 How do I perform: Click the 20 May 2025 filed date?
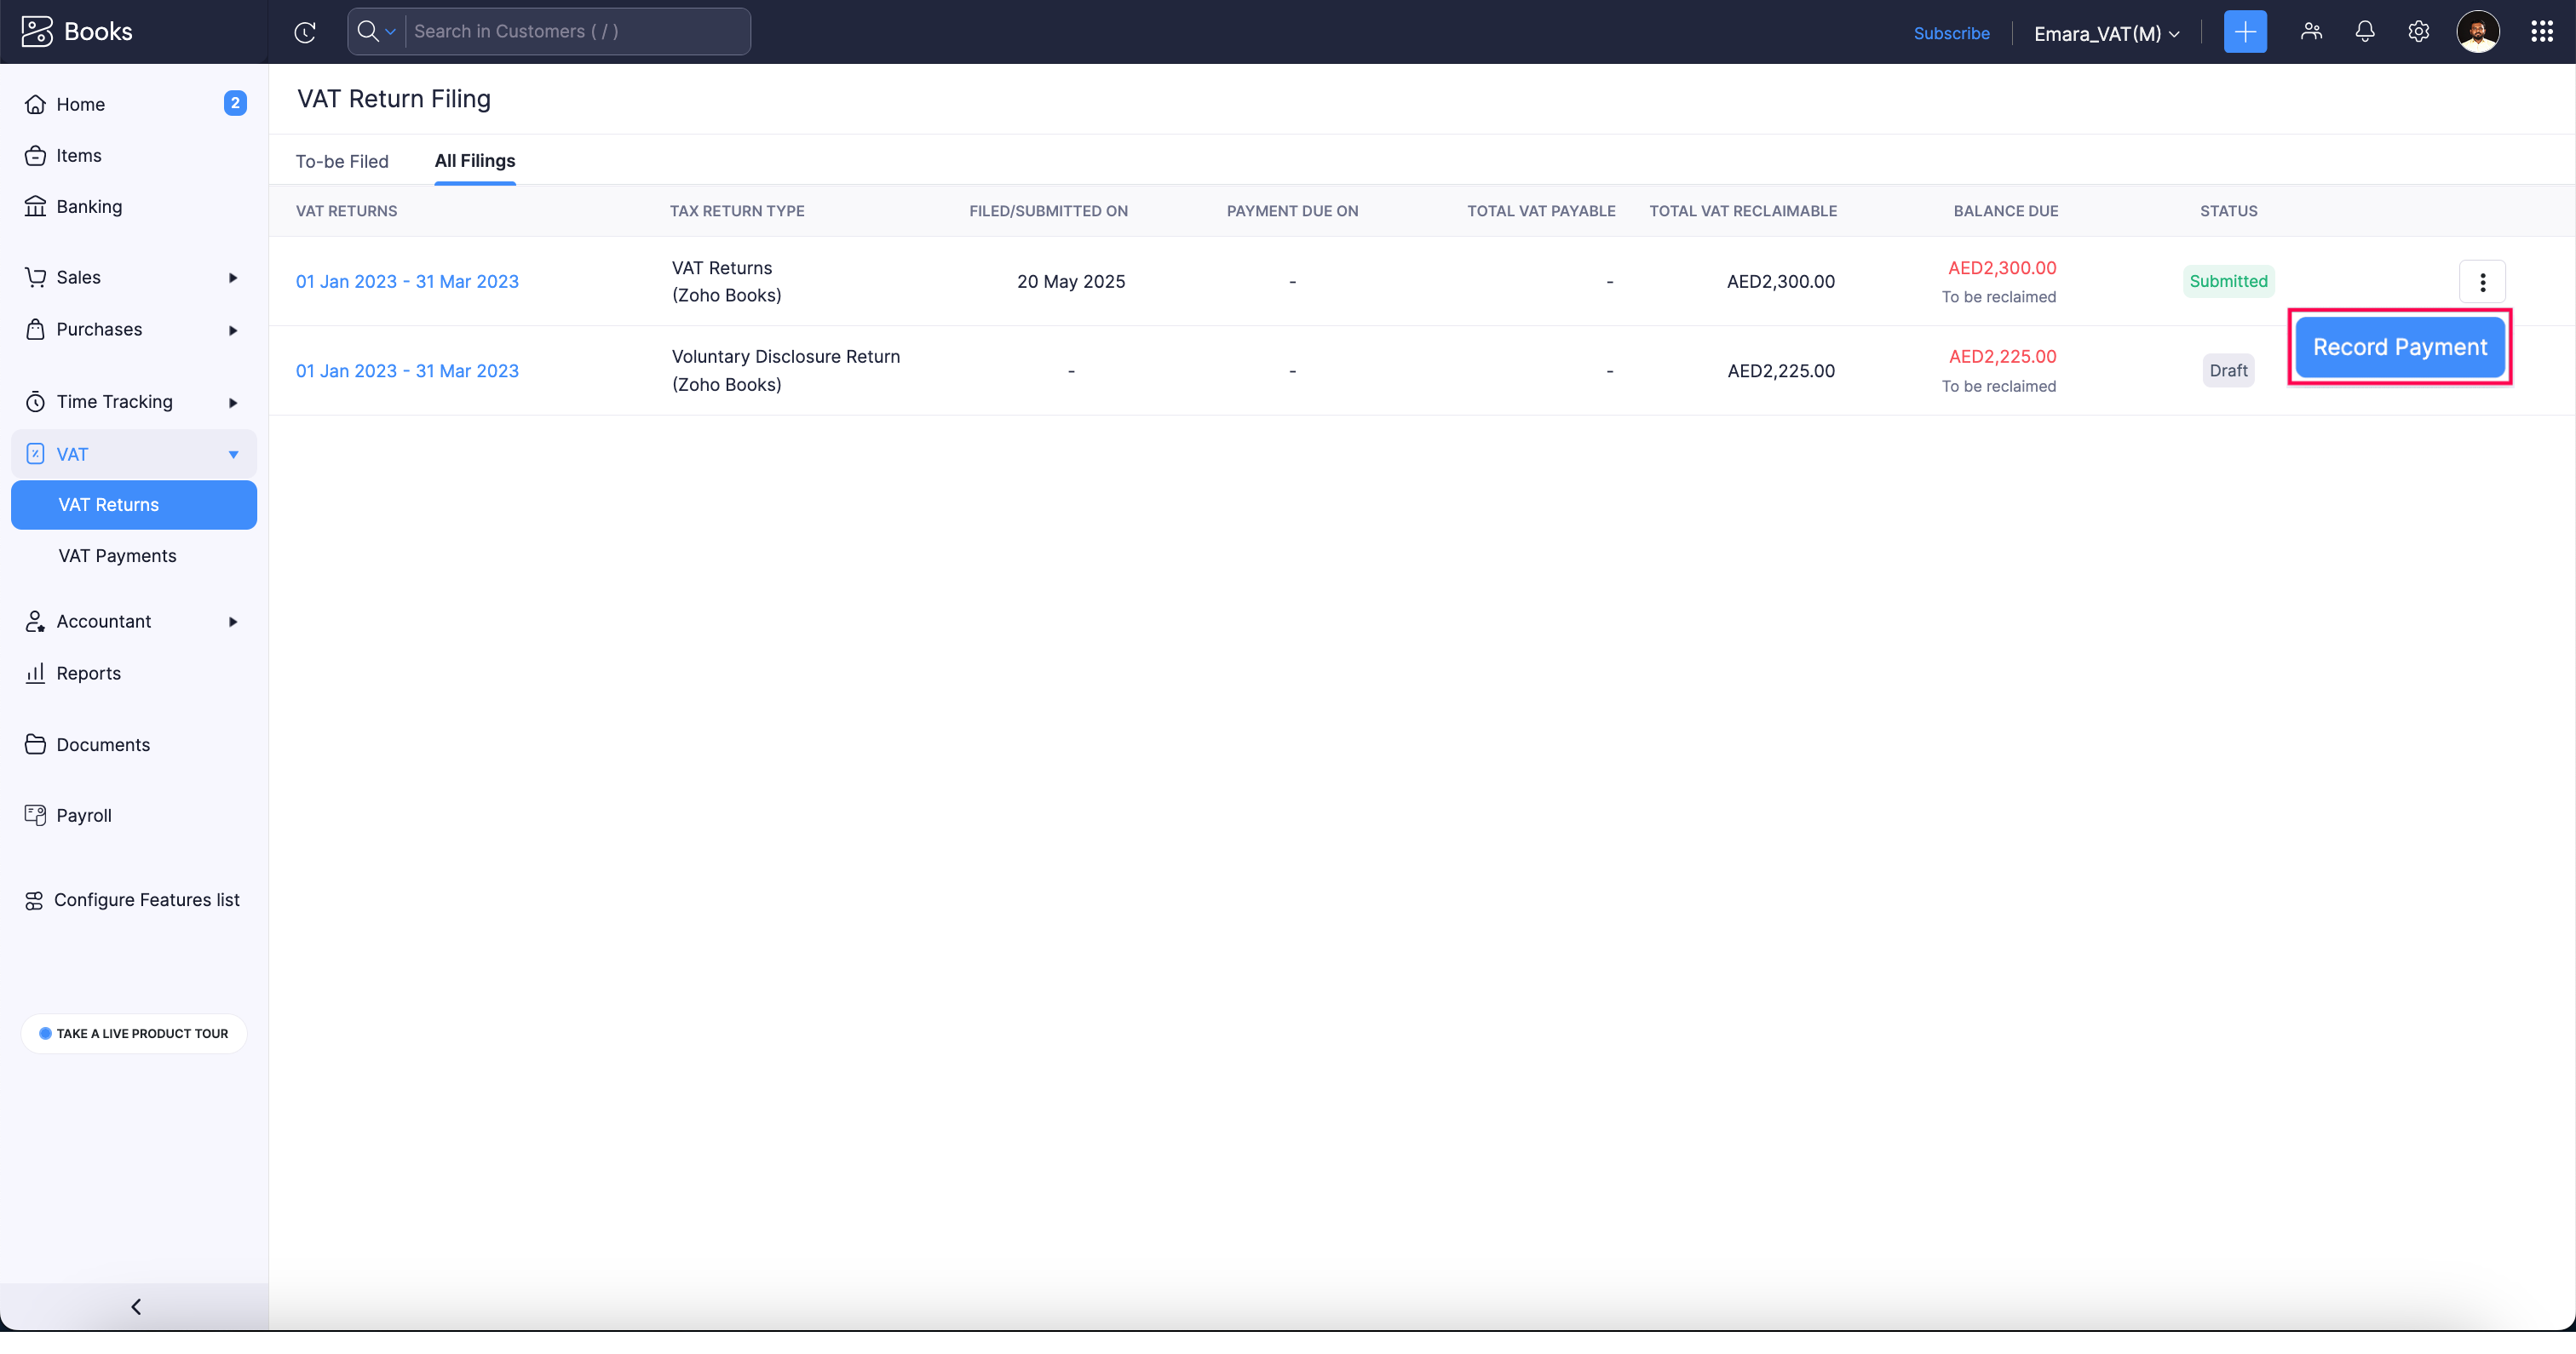tap(1071, 282)
